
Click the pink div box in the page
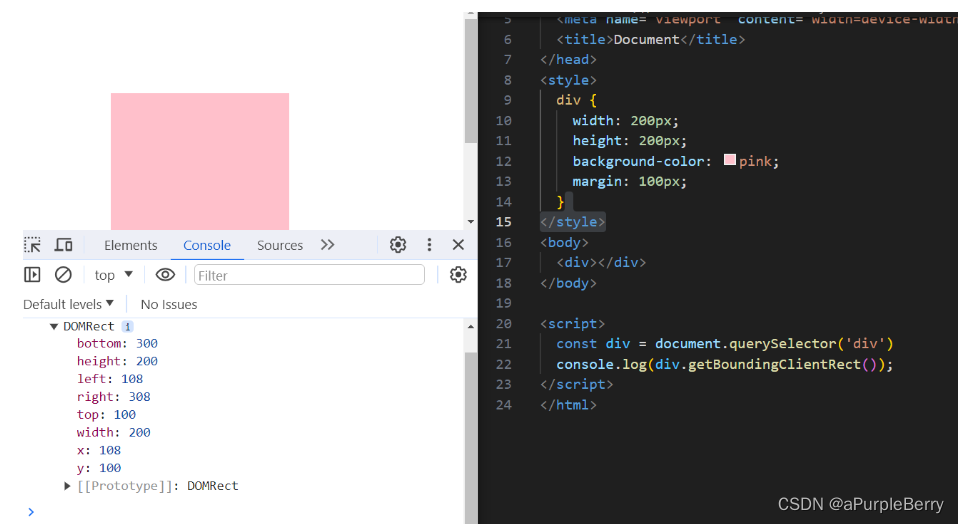pyautogui.click(x=200, y=161)
